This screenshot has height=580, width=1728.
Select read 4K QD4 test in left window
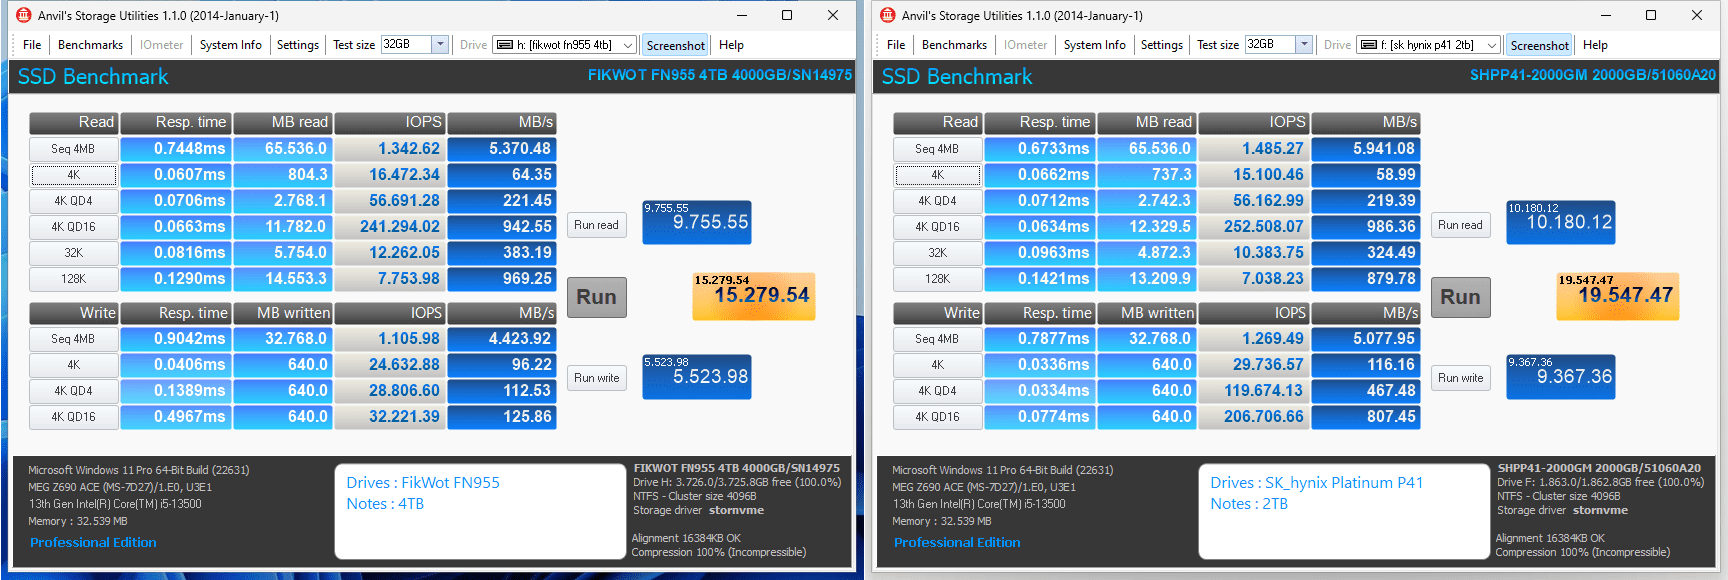(74, 201)
